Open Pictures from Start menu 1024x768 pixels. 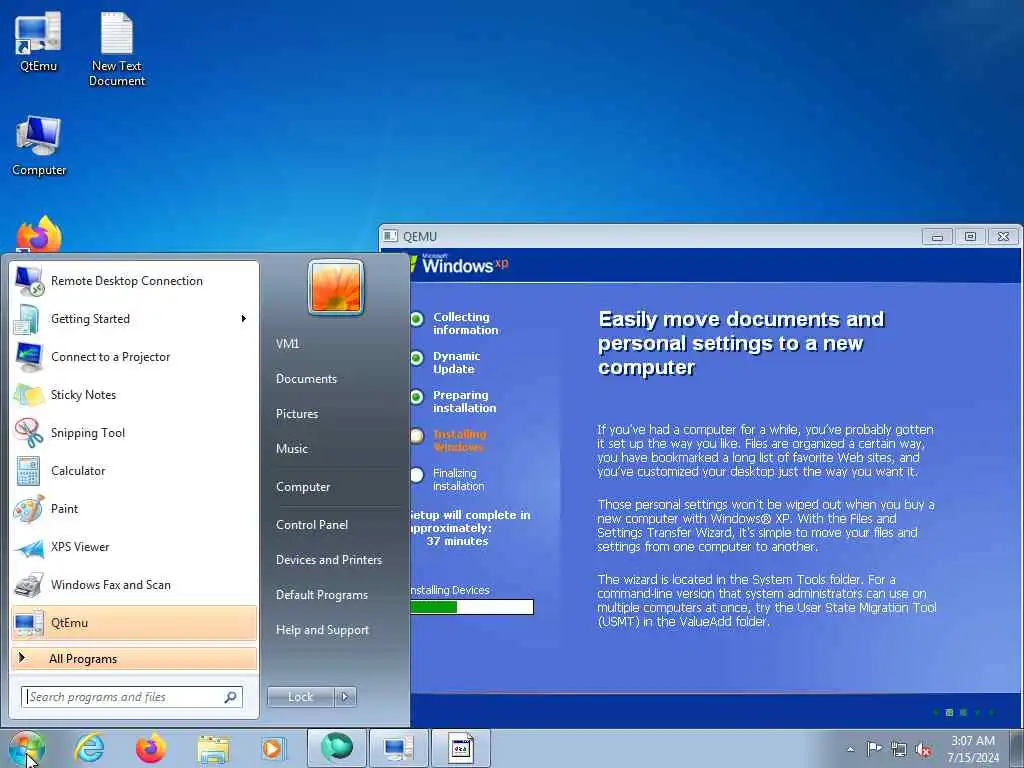tap(297, 414)
